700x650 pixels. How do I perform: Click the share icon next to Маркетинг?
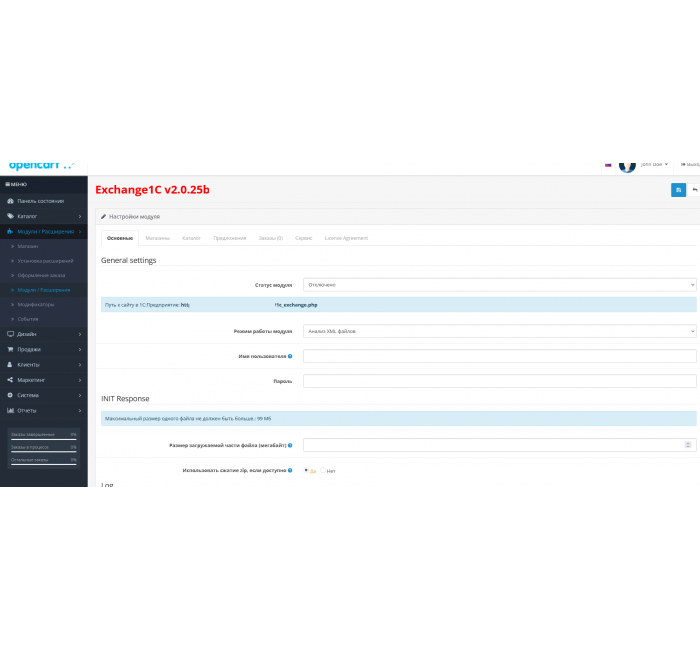pyautogui.click(x=10, y=380)
